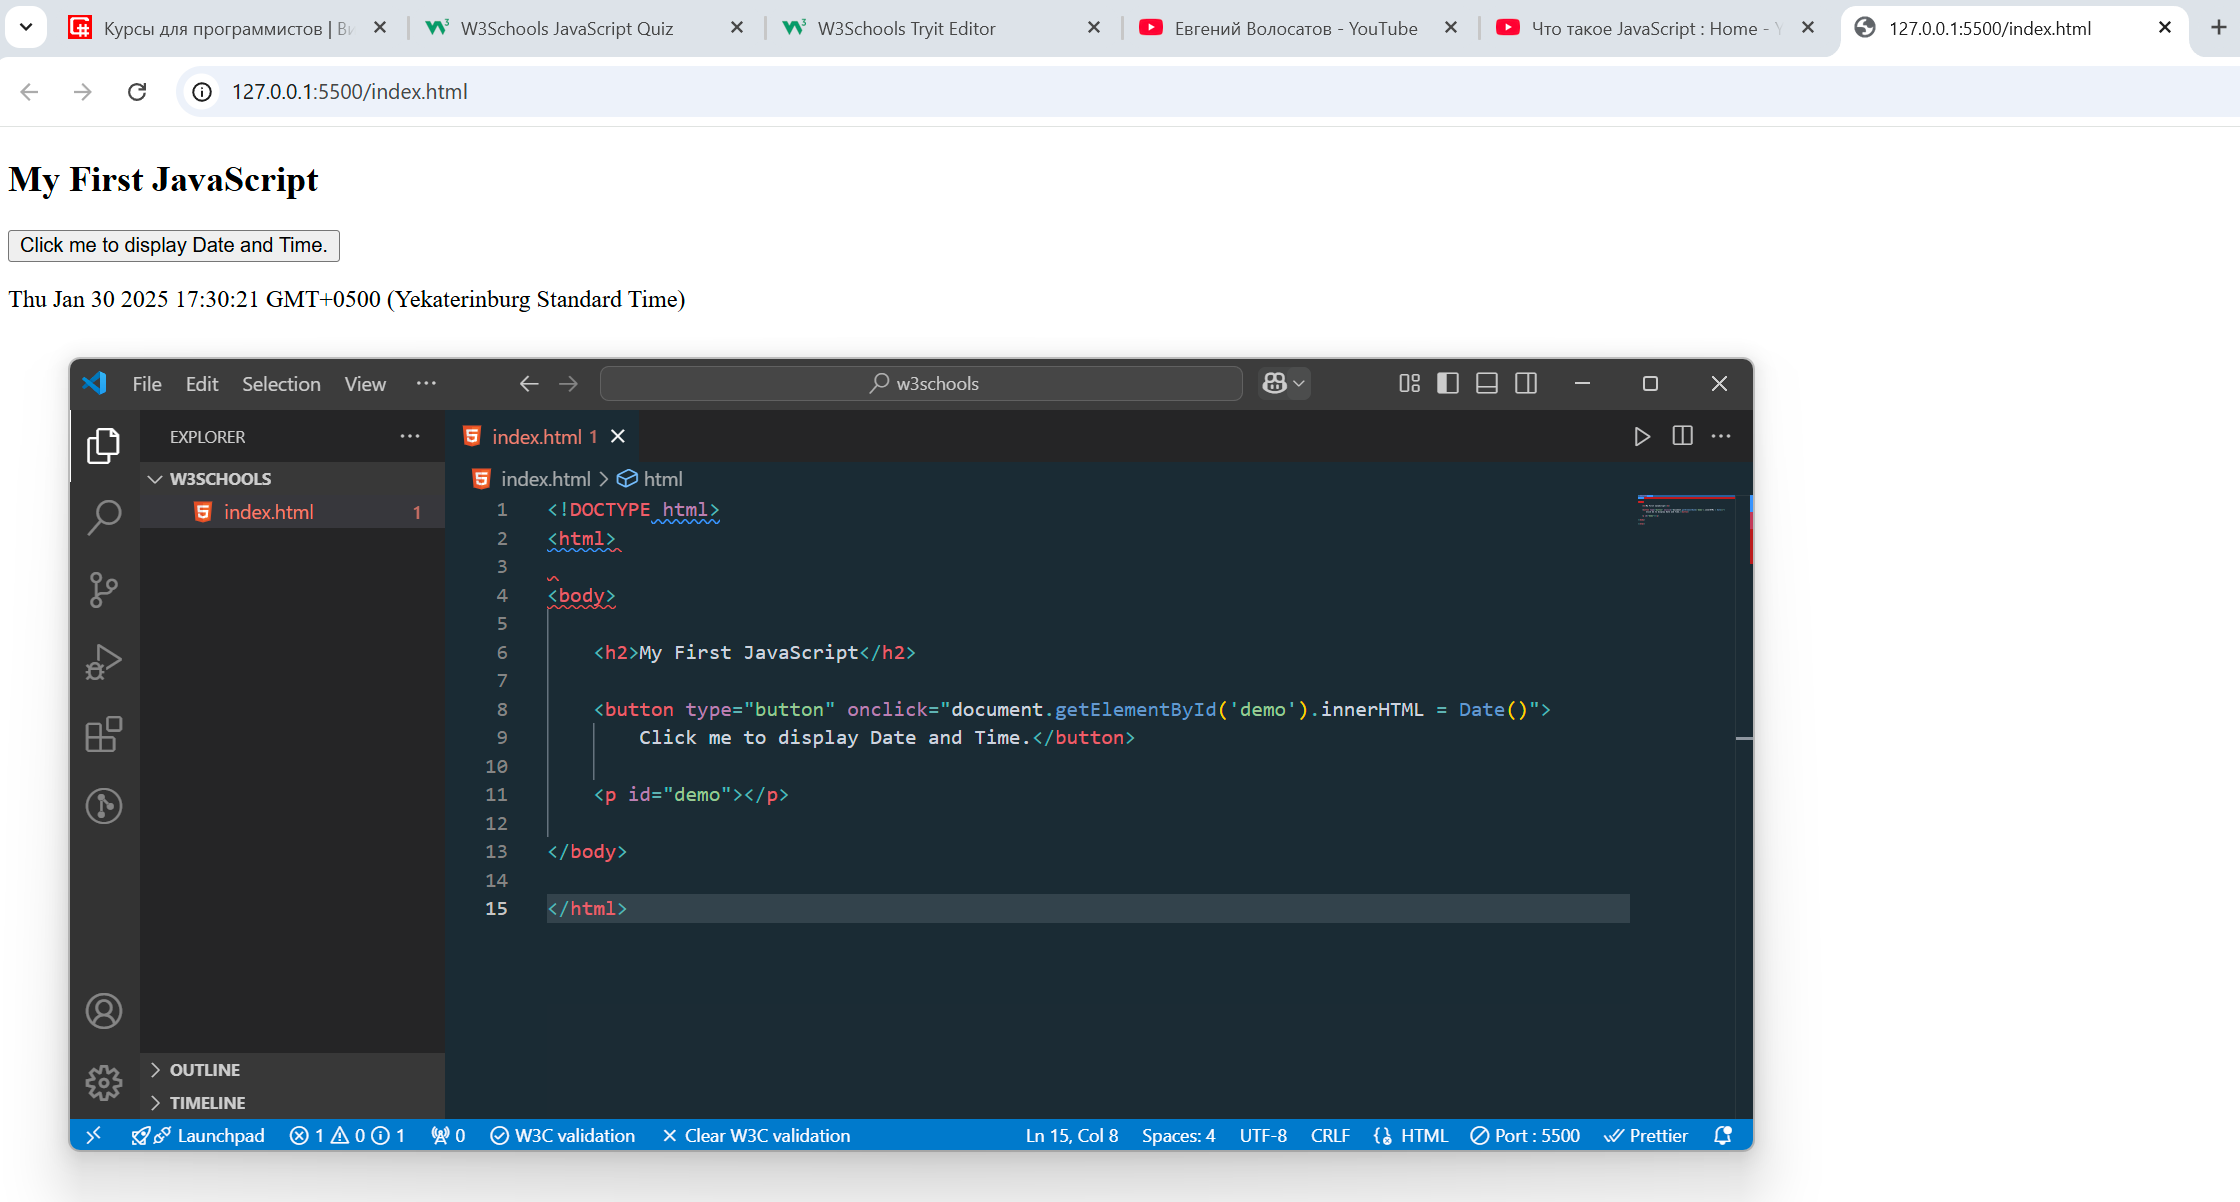Open the Edit menu
2240x1202 pixels.
(x=202, y=384)
